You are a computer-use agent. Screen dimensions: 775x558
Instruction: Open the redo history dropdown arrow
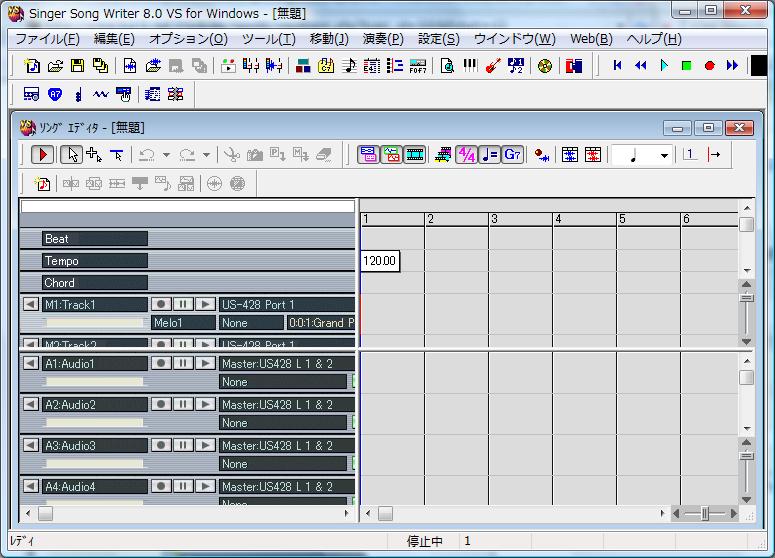point(207,155)
